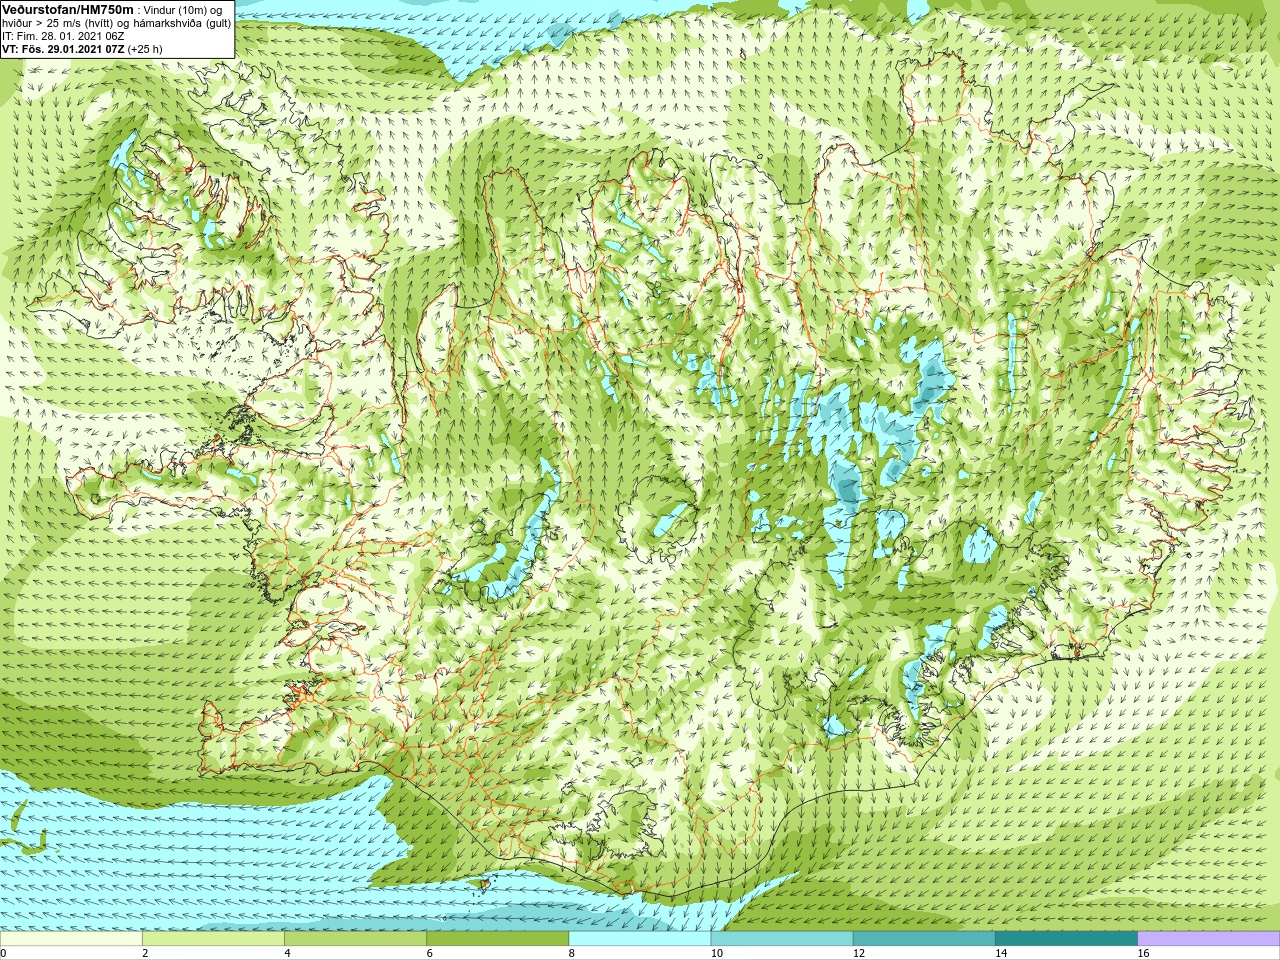Click the teal 12–14 m/s legend swatch
This screenshot has height=960, width=1280.
(924, 939)
